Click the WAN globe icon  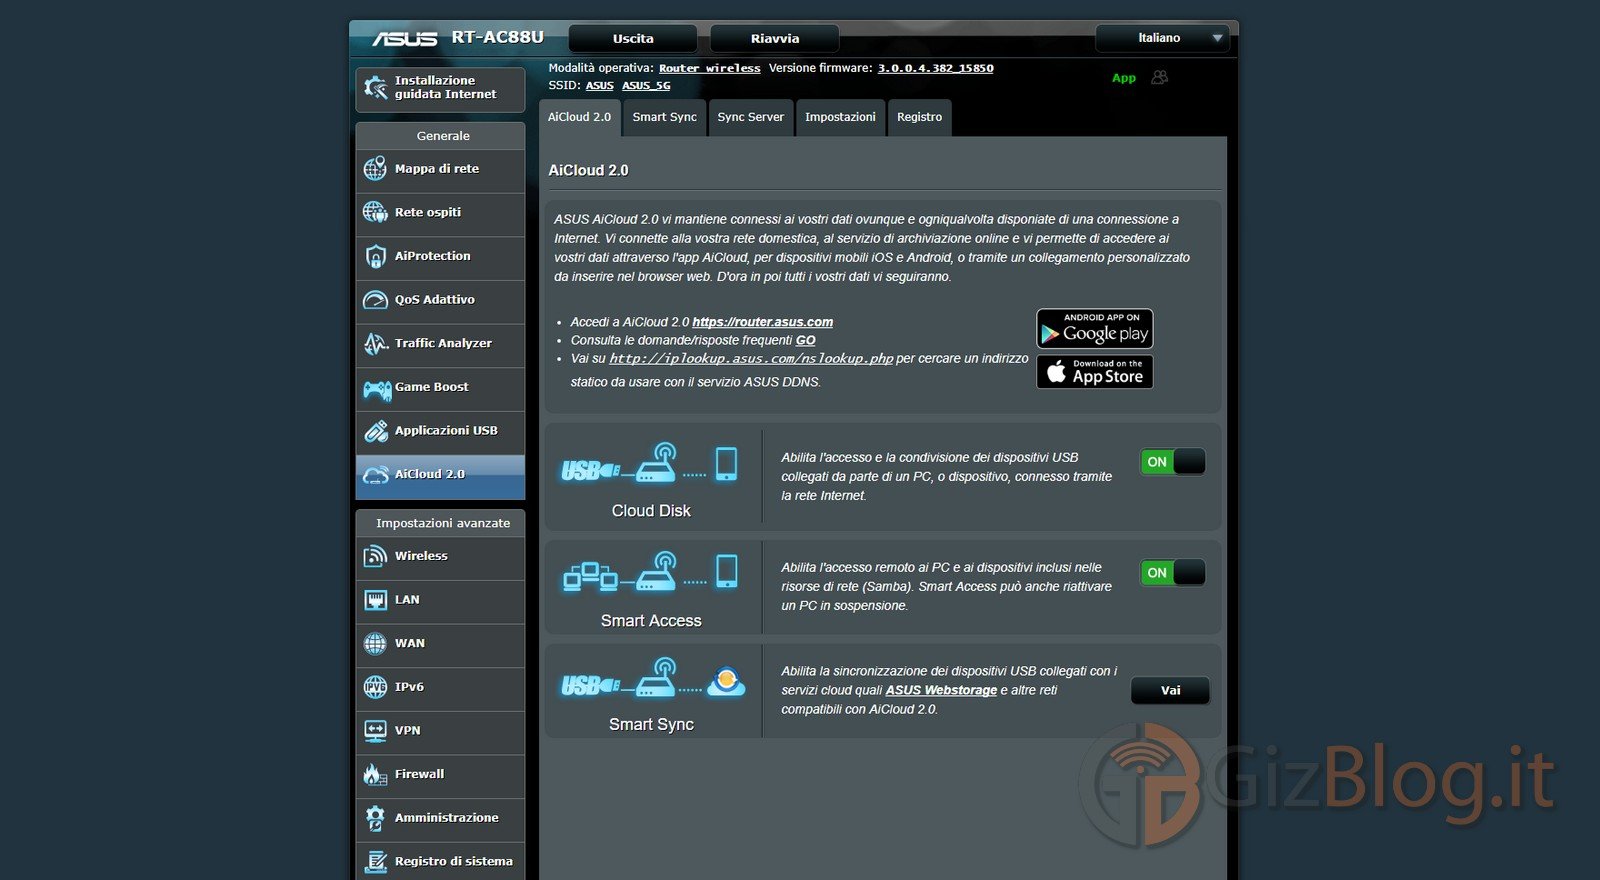(375, 644)
